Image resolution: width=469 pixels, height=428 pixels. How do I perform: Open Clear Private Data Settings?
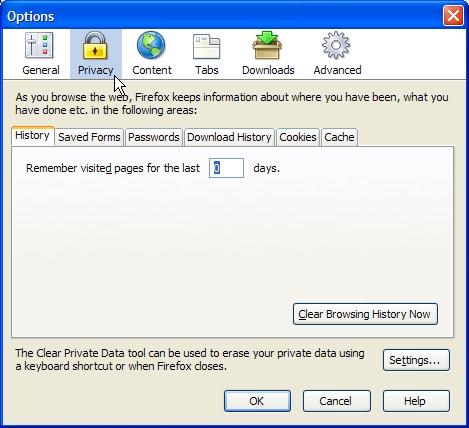(x=416, y=360)
